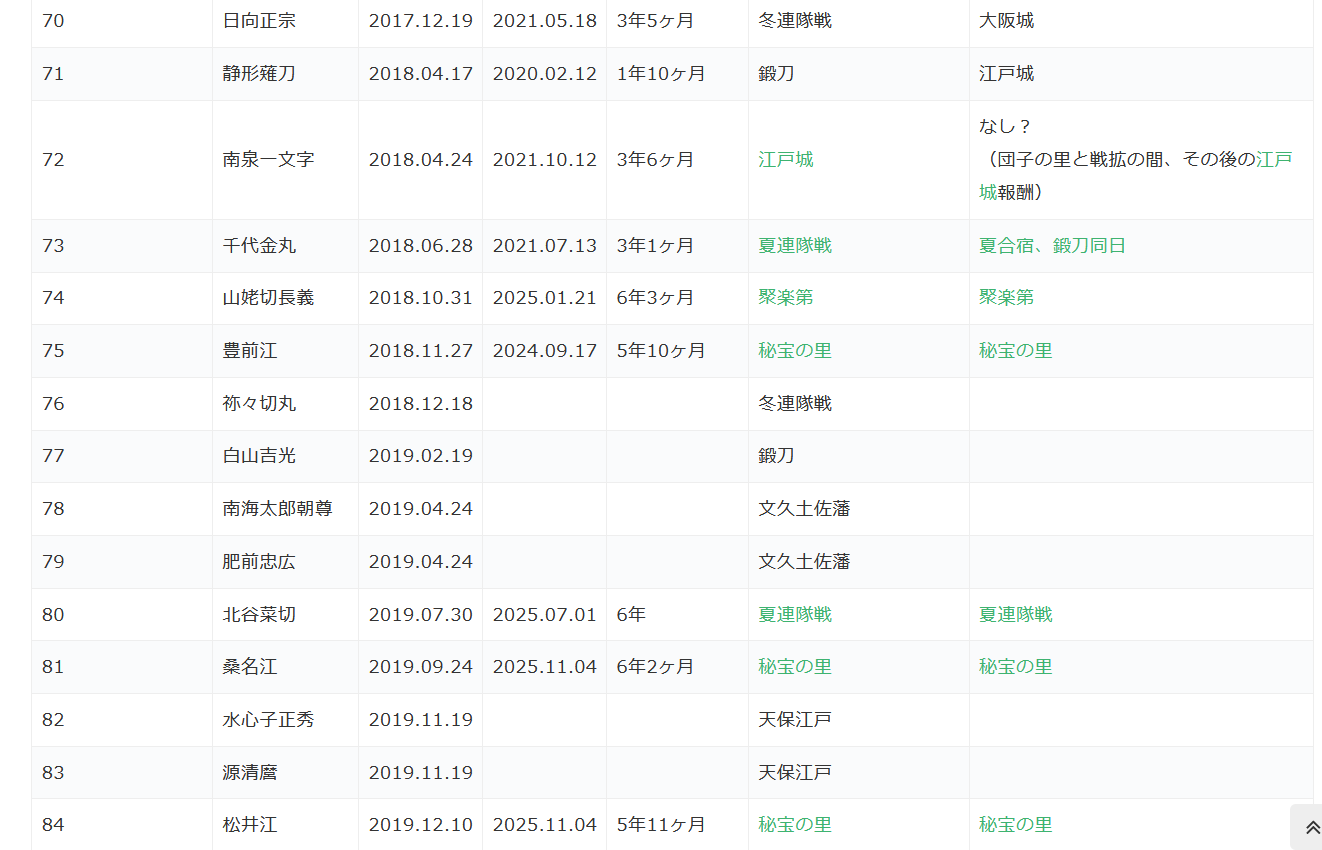Click the last-column 秘宝の里 link in row 81
The height and width of the screenshot is (850, 1322).
pos(1015,667)
